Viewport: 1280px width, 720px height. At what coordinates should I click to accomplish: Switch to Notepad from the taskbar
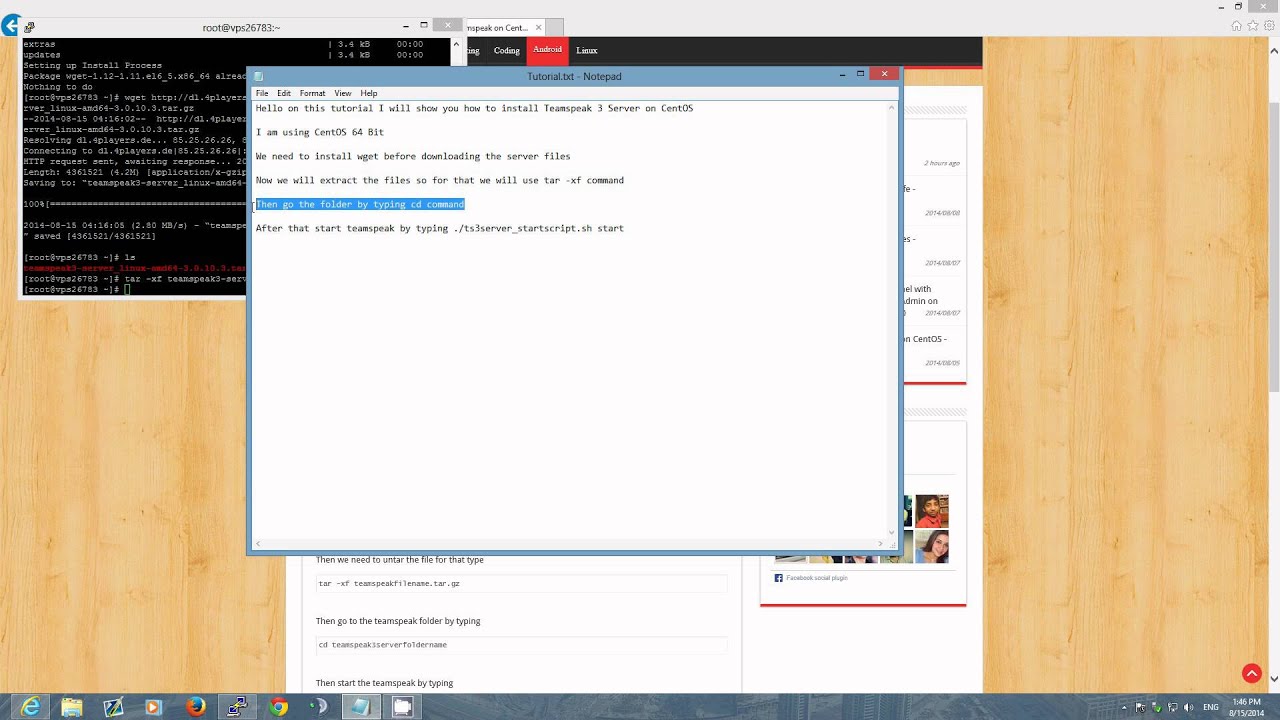point(360,707)
